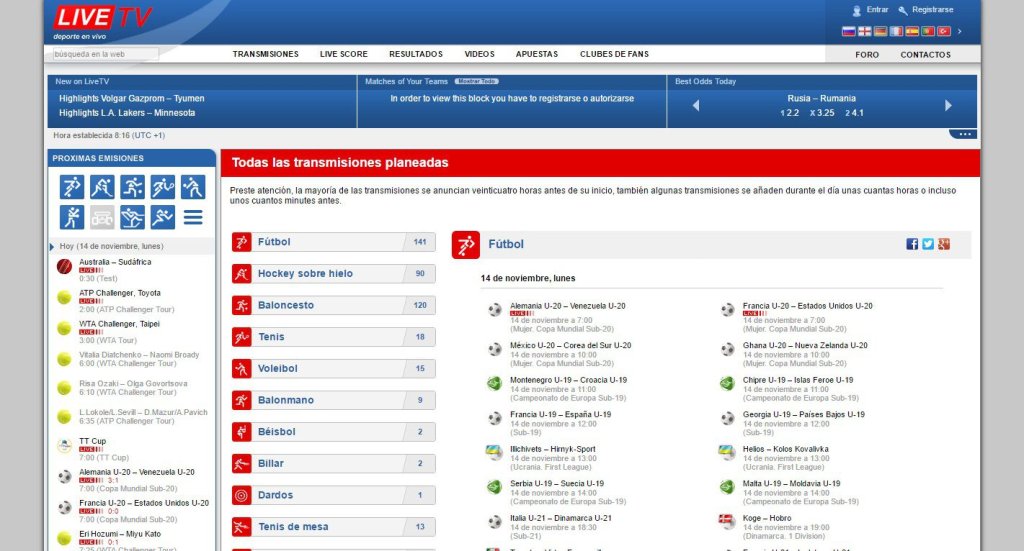Expand more languages arrow beside the flags
1024x551 pixels.
pos(960,31)
